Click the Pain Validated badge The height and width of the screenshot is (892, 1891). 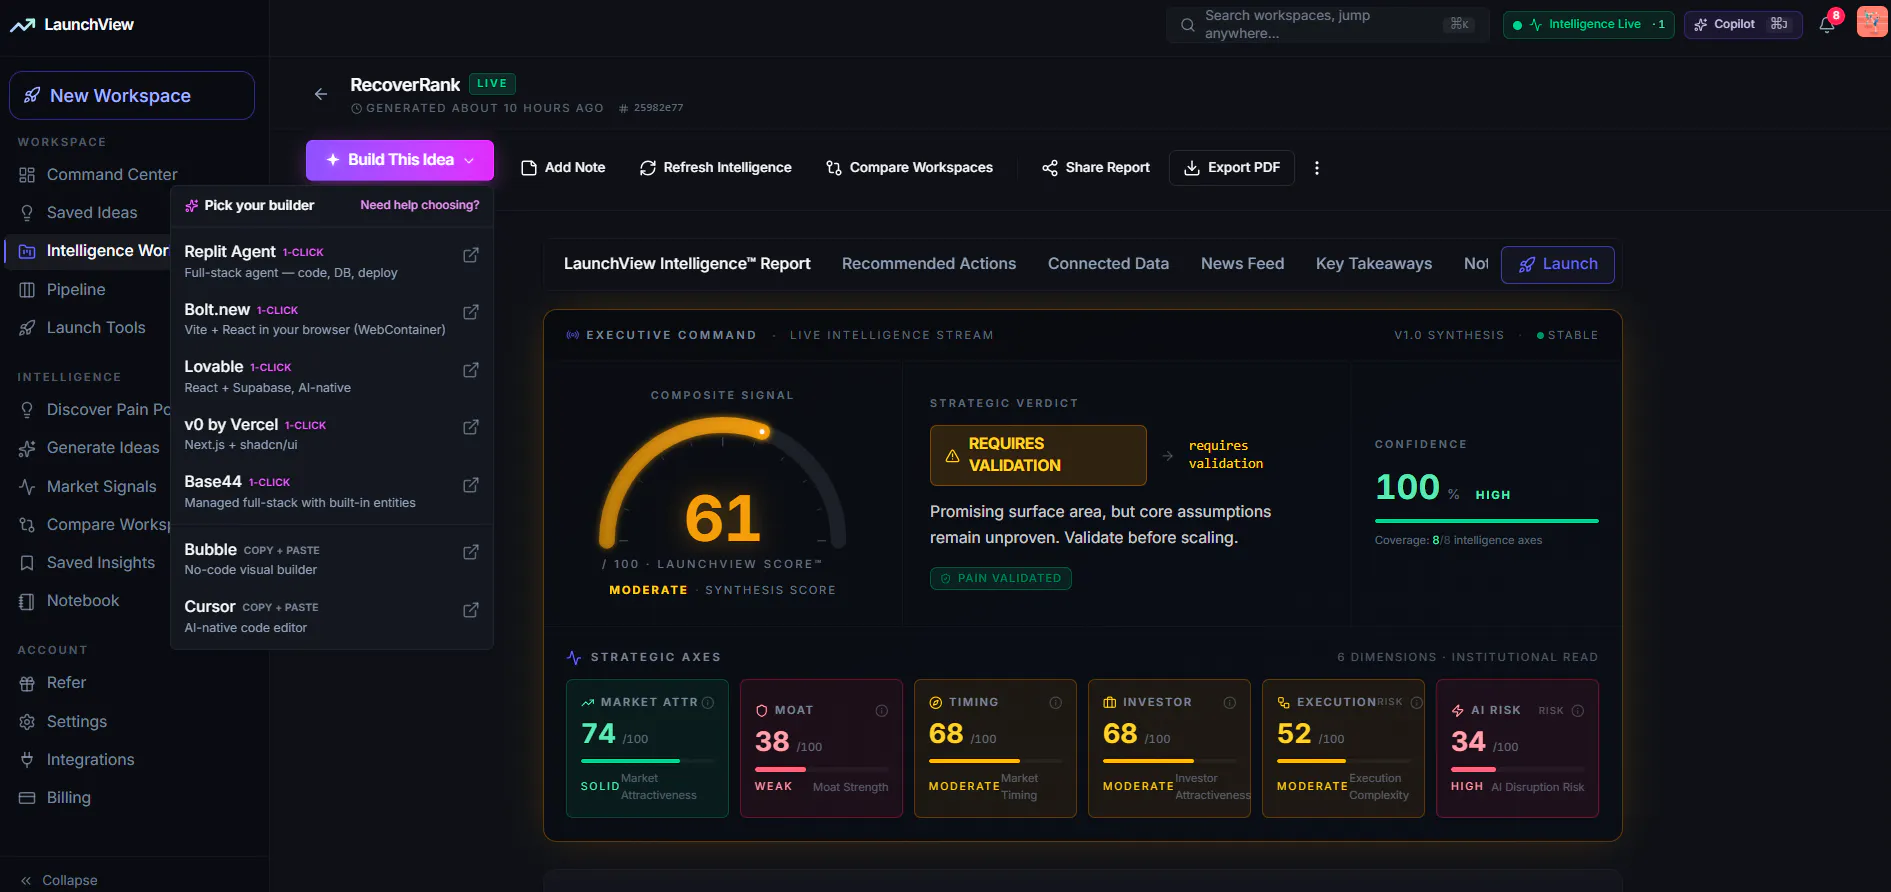(x=1000, y=579)
